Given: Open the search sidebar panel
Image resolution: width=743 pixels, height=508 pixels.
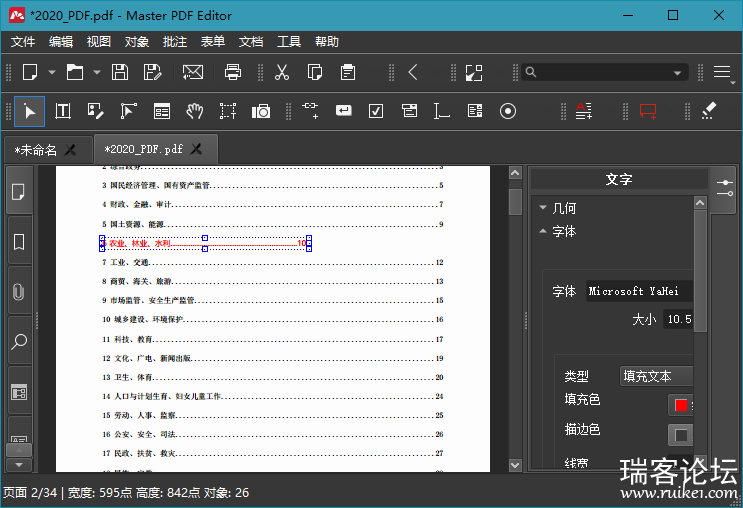Looking at the screenshot, I should tap(18, 341).
